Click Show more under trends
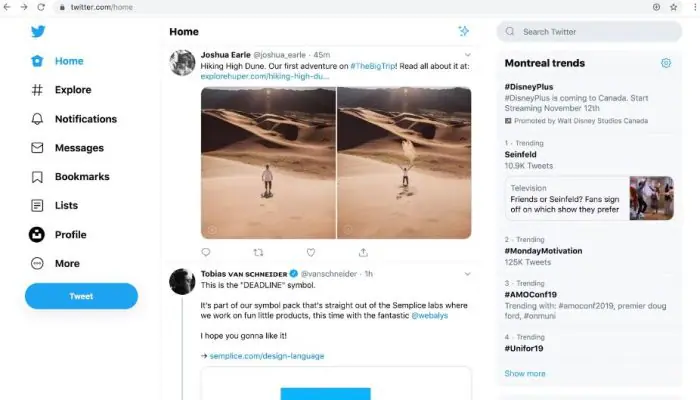 coord(525,373)
